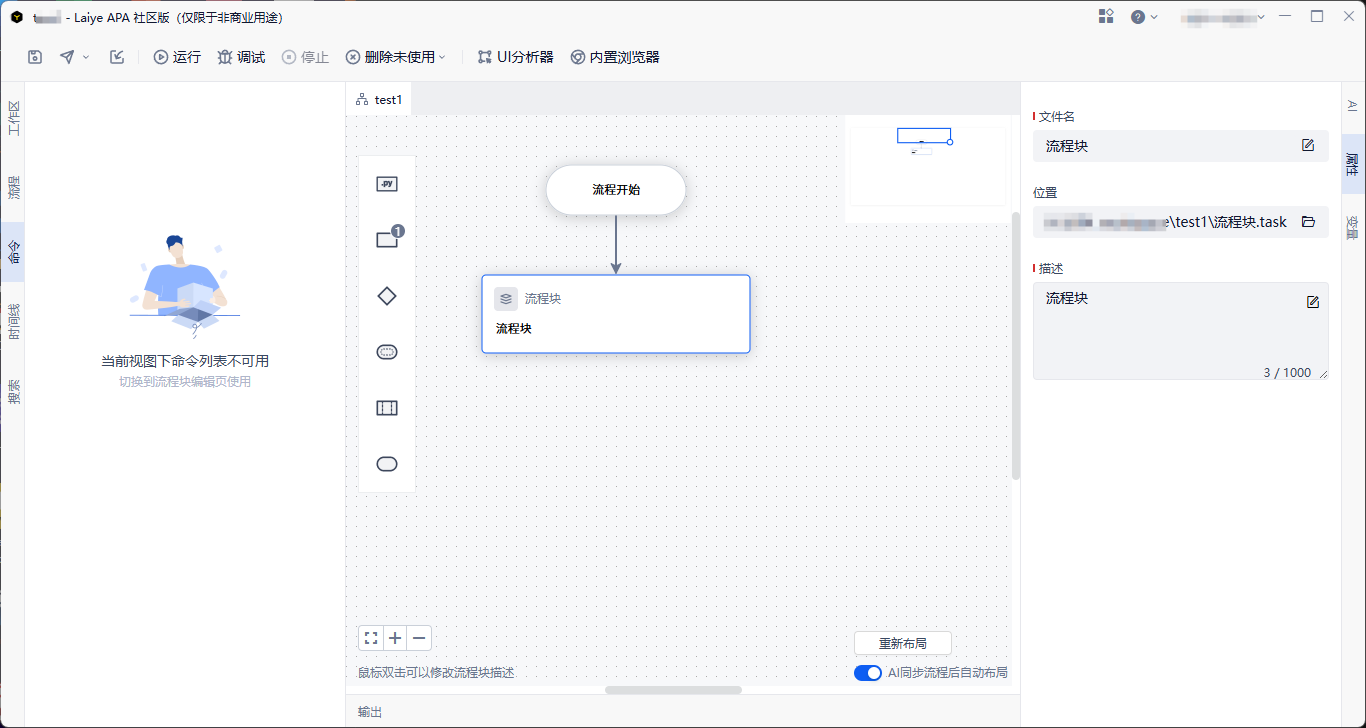Pick the three-column subflow node icon
The image size is (1366, 728).
(387, 408)
